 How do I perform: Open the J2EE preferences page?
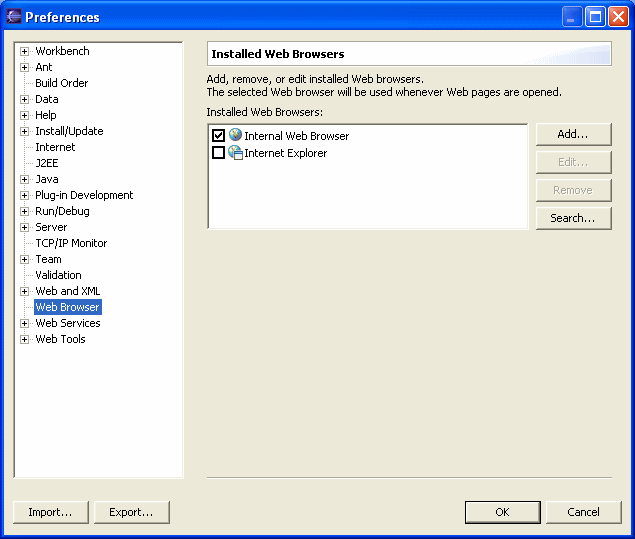tap(47, 163)
